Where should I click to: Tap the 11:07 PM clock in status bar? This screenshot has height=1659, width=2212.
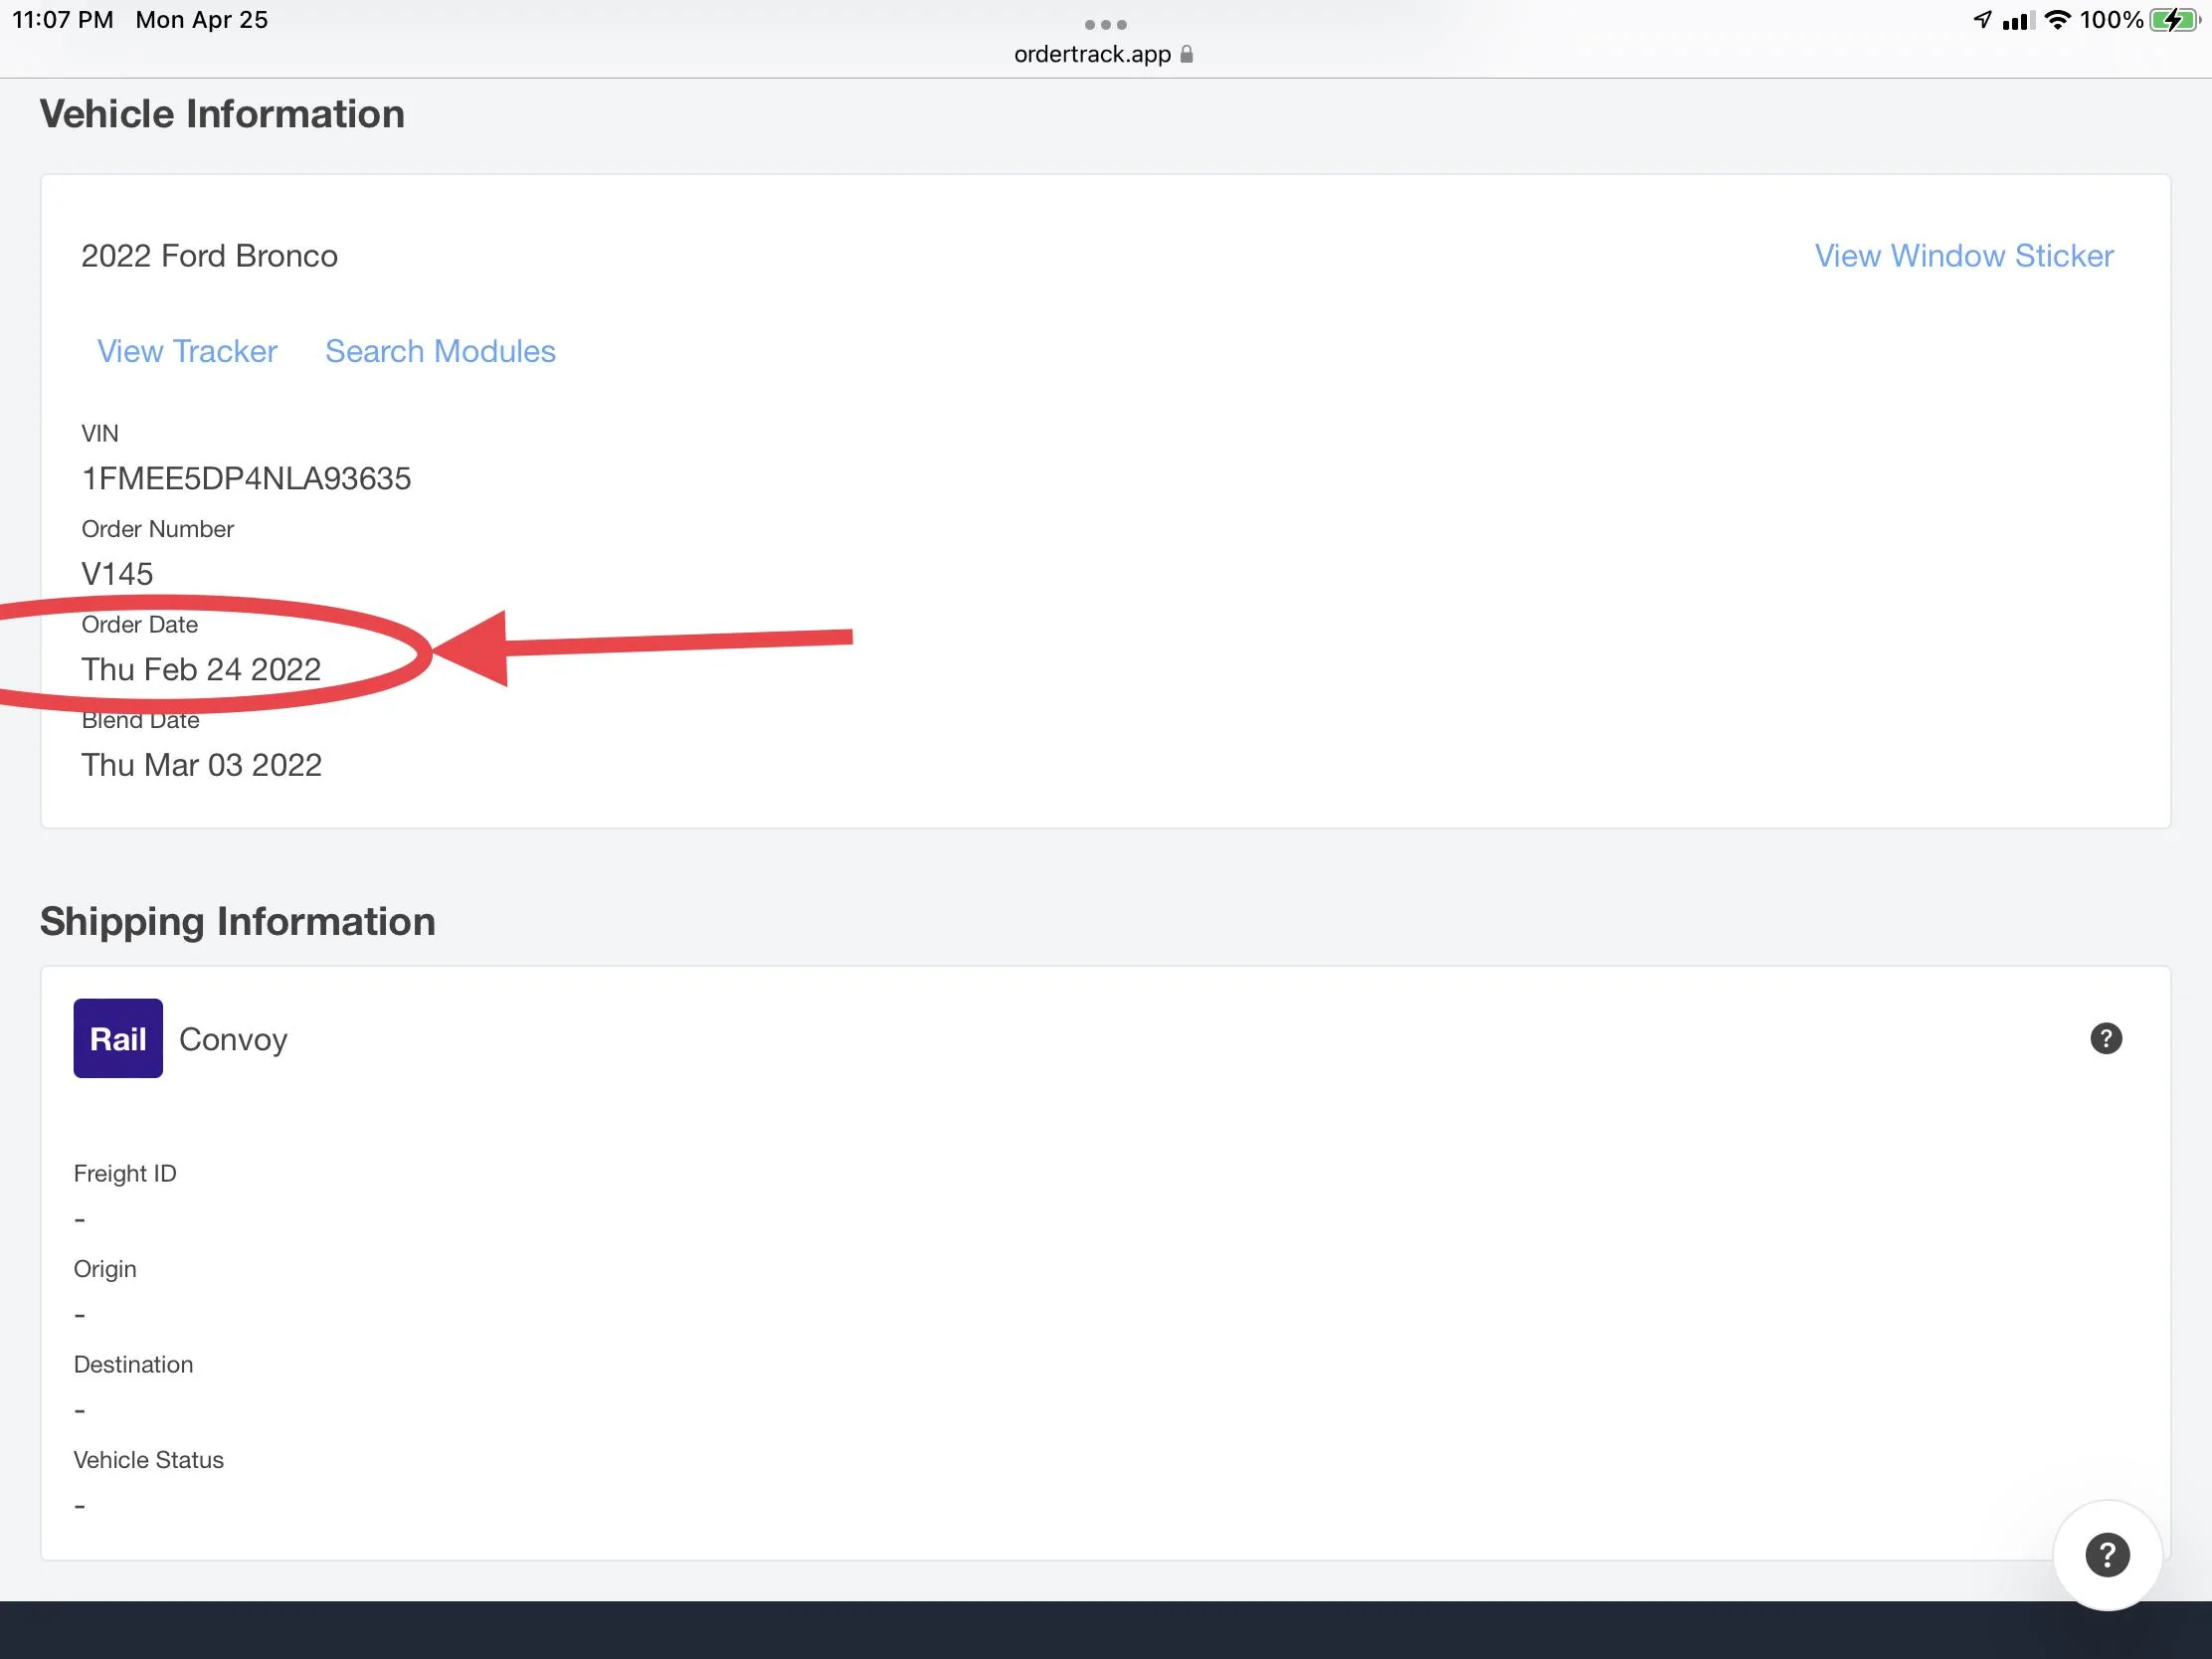coord(62,20)
